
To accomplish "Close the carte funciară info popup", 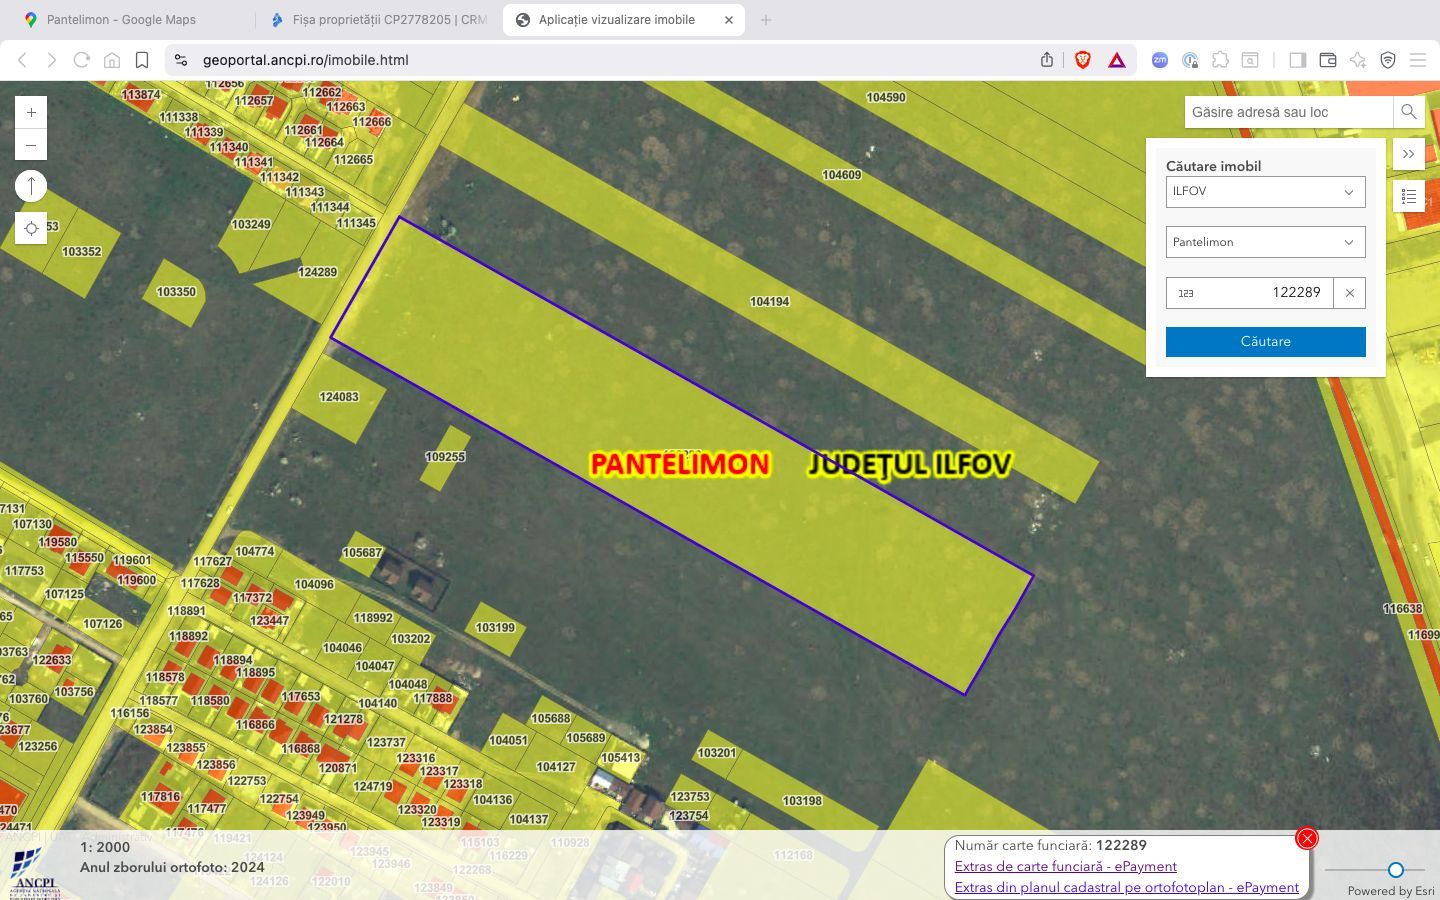I will (1306, 839).
